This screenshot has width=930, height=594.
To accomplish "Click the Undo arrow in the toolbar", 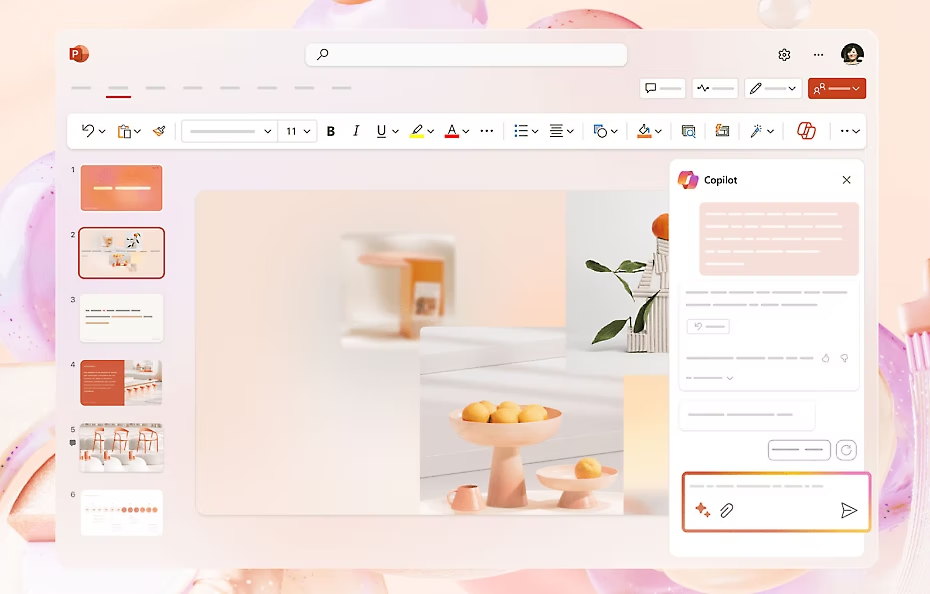I will [88, 131].
